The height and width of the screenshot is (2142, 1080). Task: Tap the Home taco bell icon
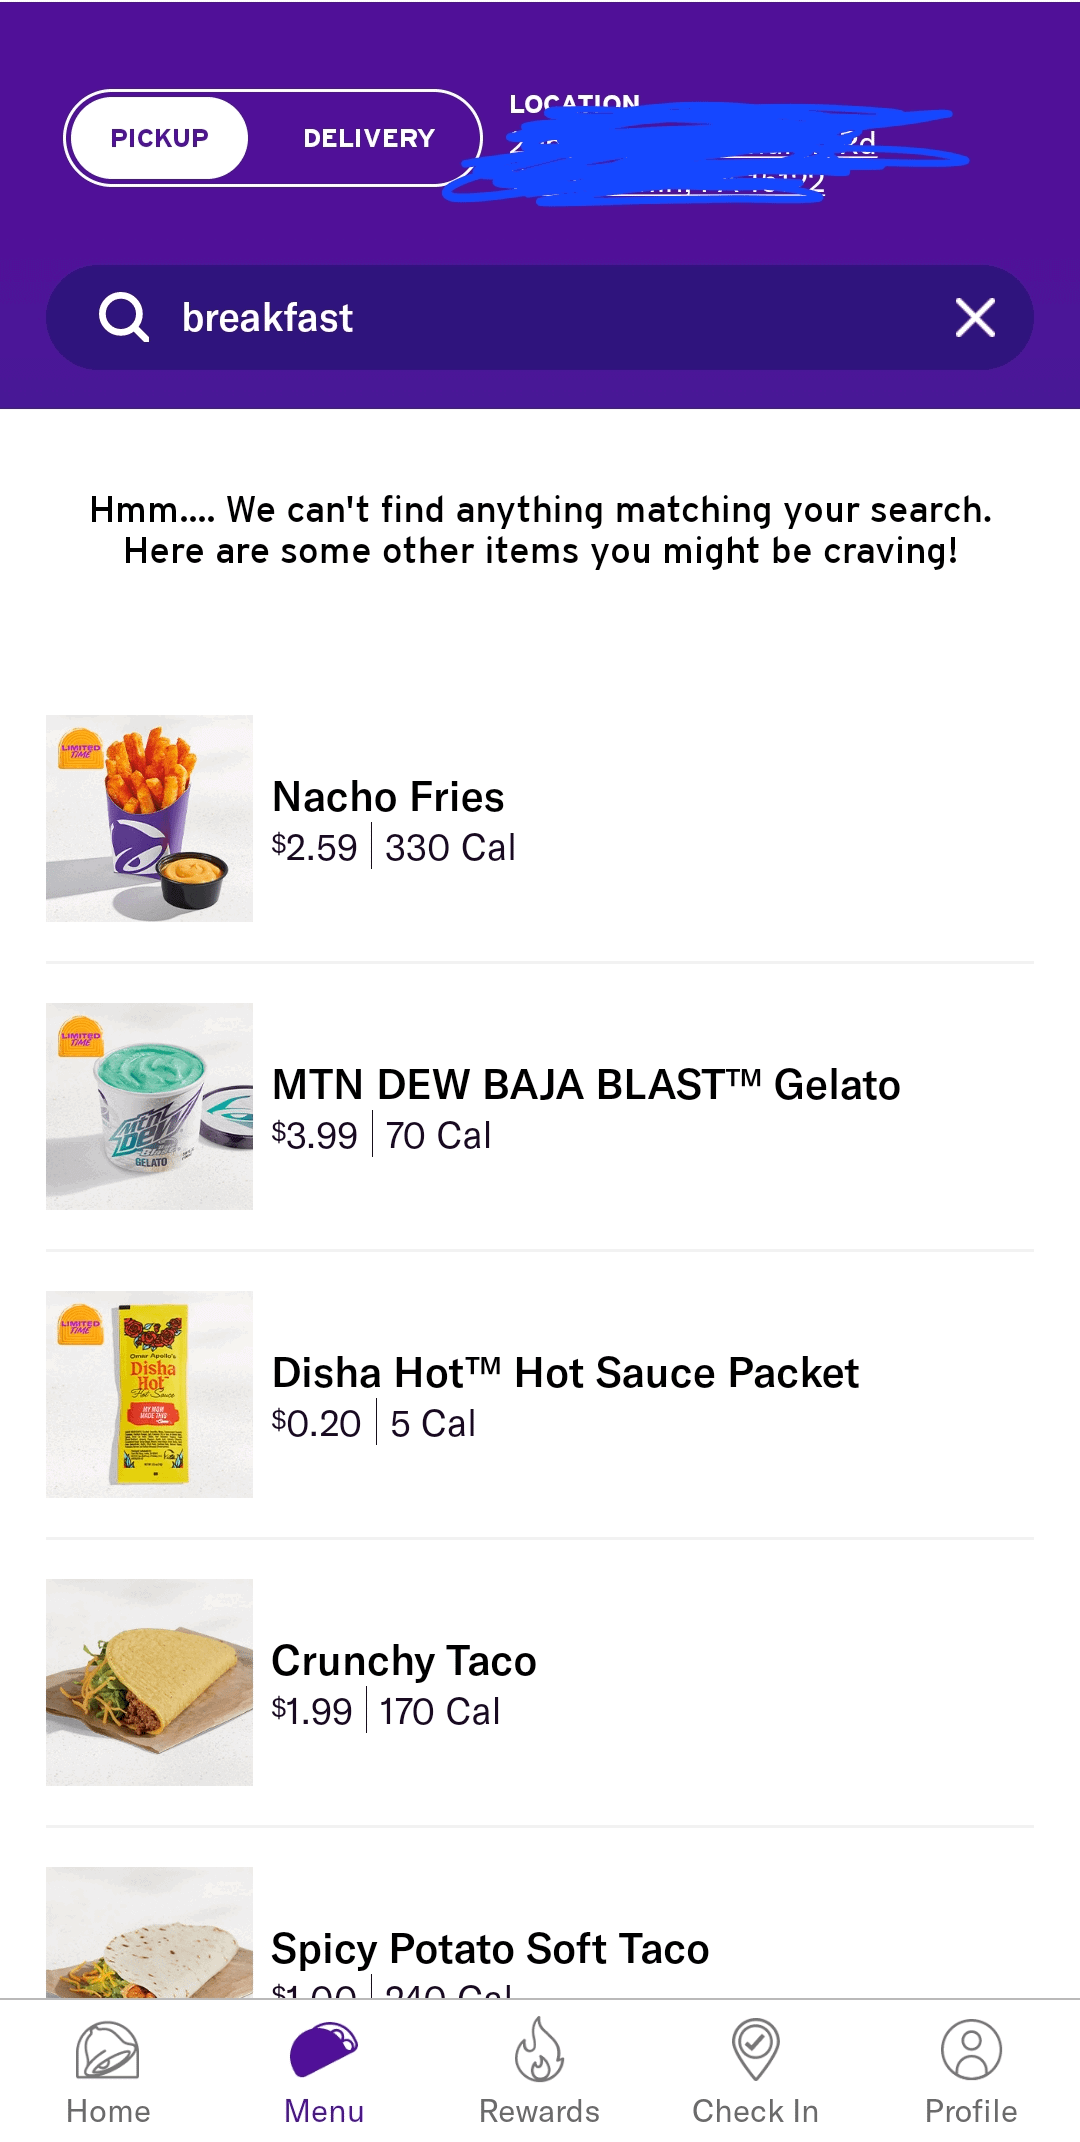(x=108, y=2050)
